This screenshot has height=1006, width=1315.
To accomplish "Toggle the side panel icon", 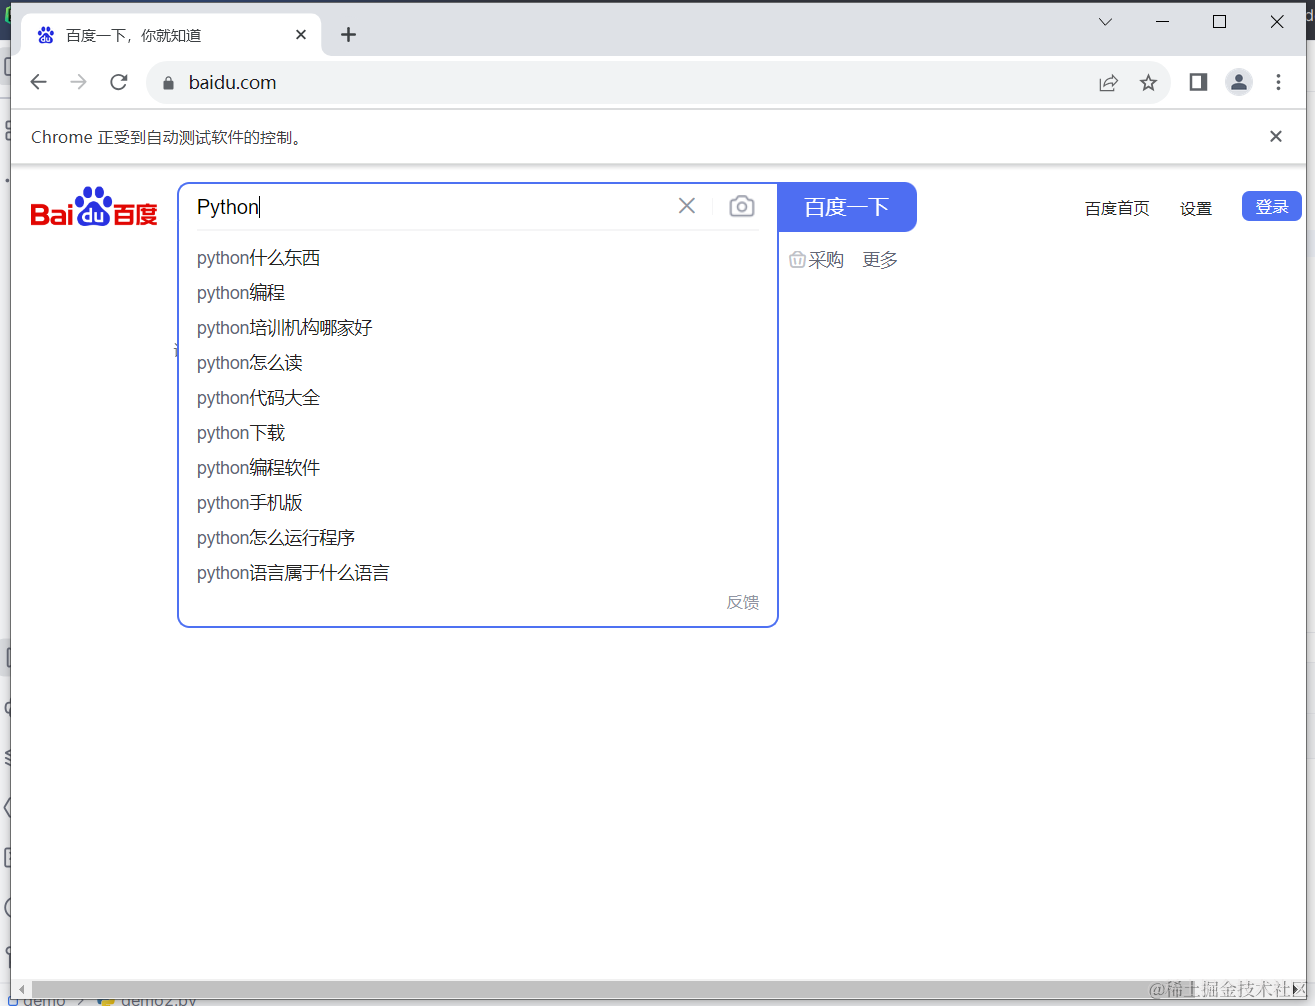I will [x=1198, y=82].
